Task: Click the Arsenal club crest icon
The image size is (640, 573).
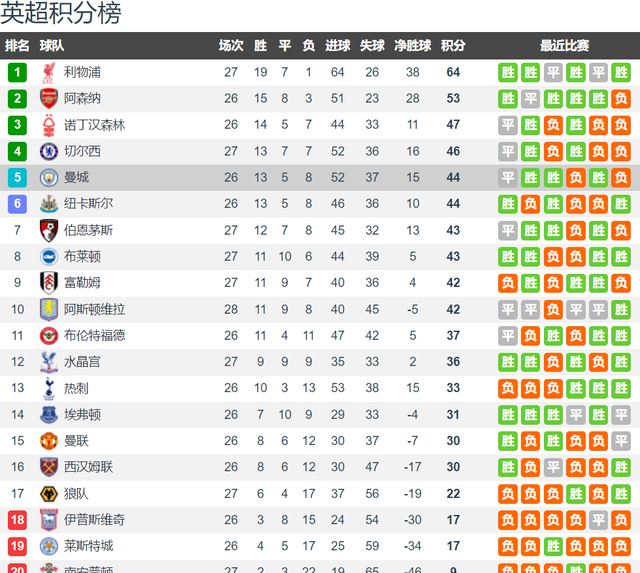Action: (49, 98)
